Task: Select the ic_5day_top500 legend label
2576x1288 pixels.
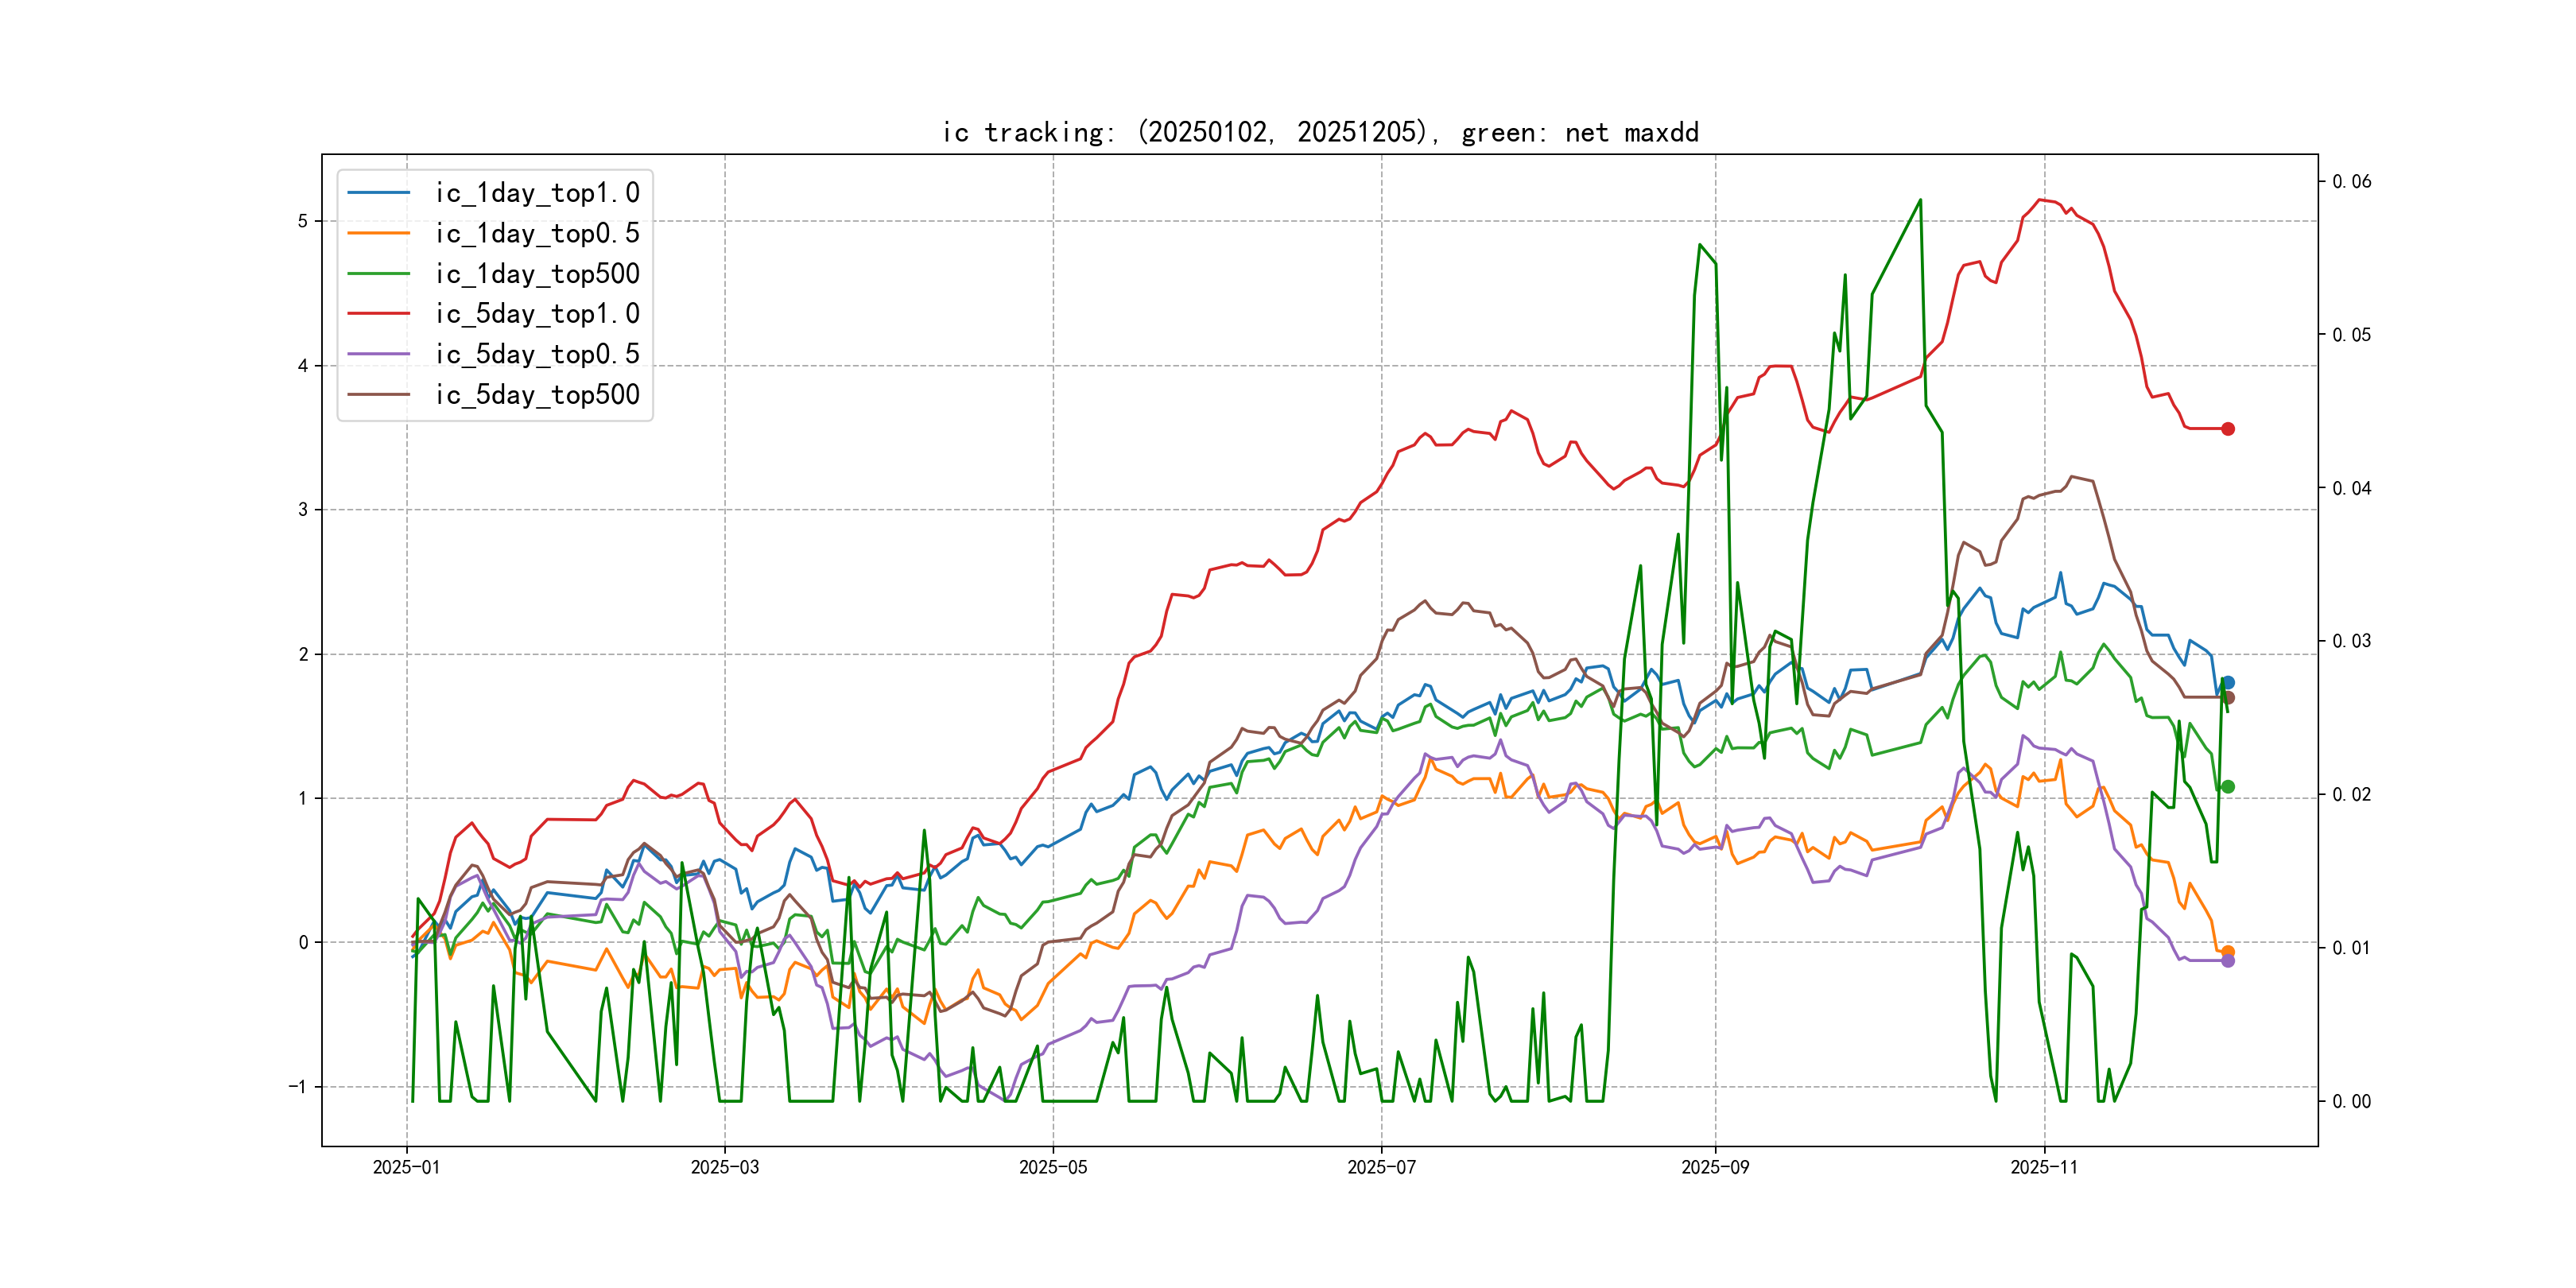Action: point(537,395)
